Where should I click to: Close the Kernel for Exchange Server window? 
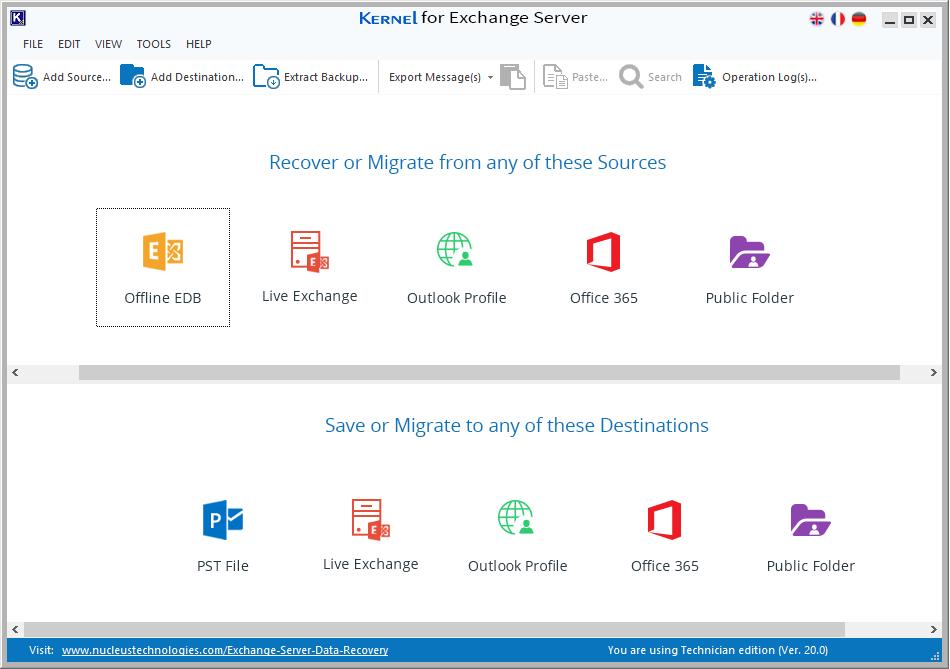click(928, 20)
